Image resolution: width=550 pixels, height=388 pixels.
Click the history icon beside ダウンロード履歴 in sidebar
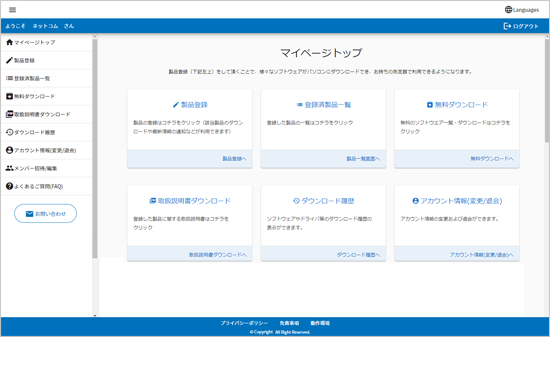click(9, 132)
